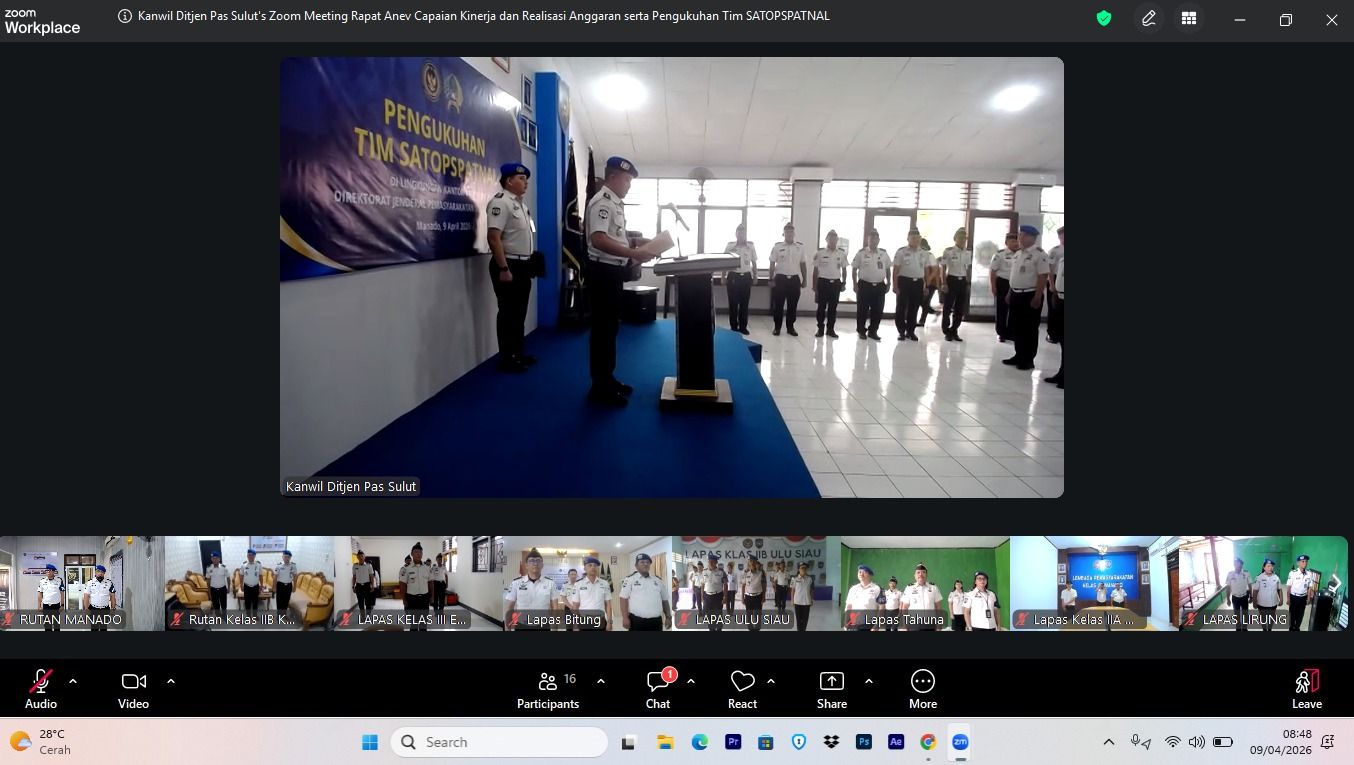Open the React emoji menu
Screen dimensions: 1354x765
[x=742, y=688]
